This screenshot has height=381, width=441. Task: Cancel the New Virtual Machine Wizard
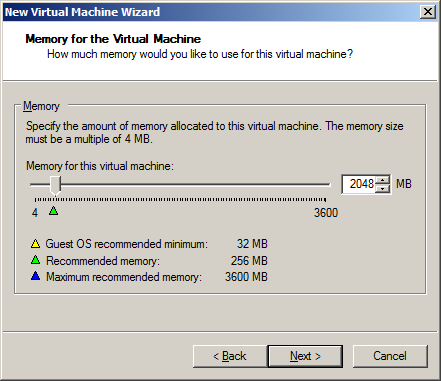click(390, 356)
